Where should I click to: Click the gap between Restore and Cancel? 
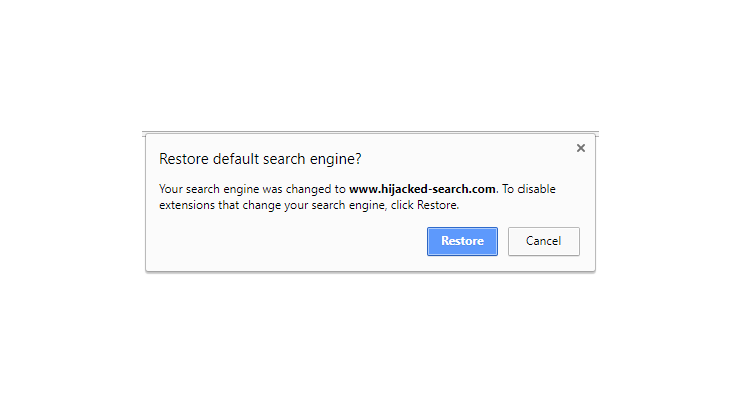click(x=503, y=241)
